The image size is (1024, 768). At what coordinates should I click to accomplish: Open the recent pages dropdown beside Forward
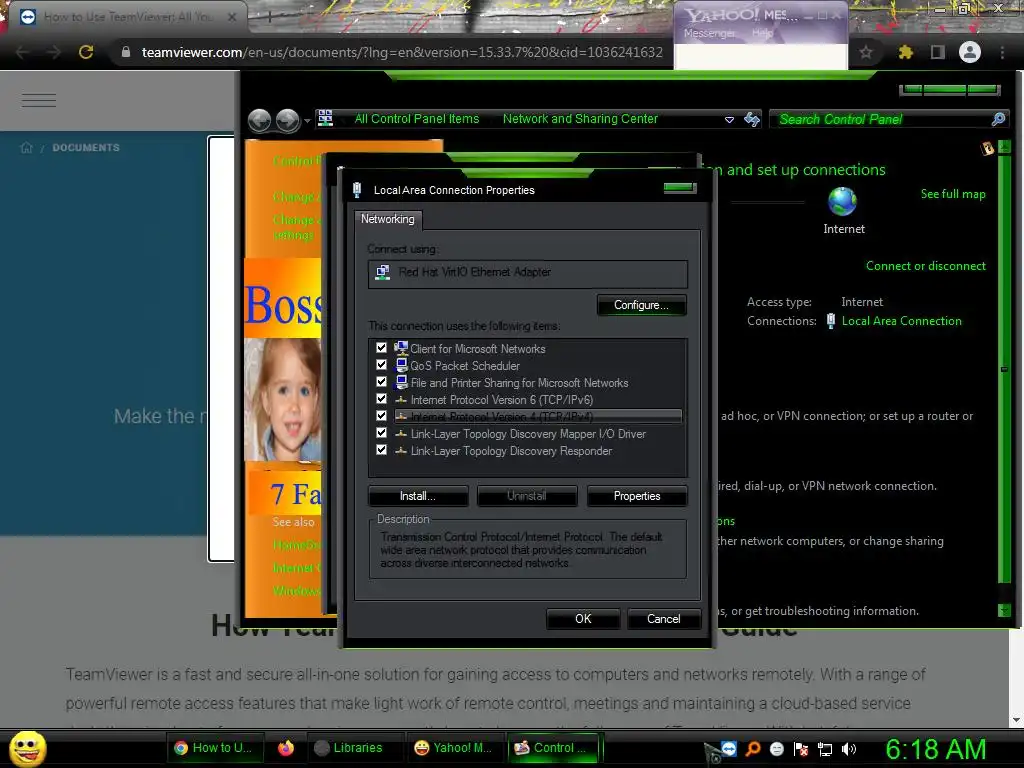[307, 121]
